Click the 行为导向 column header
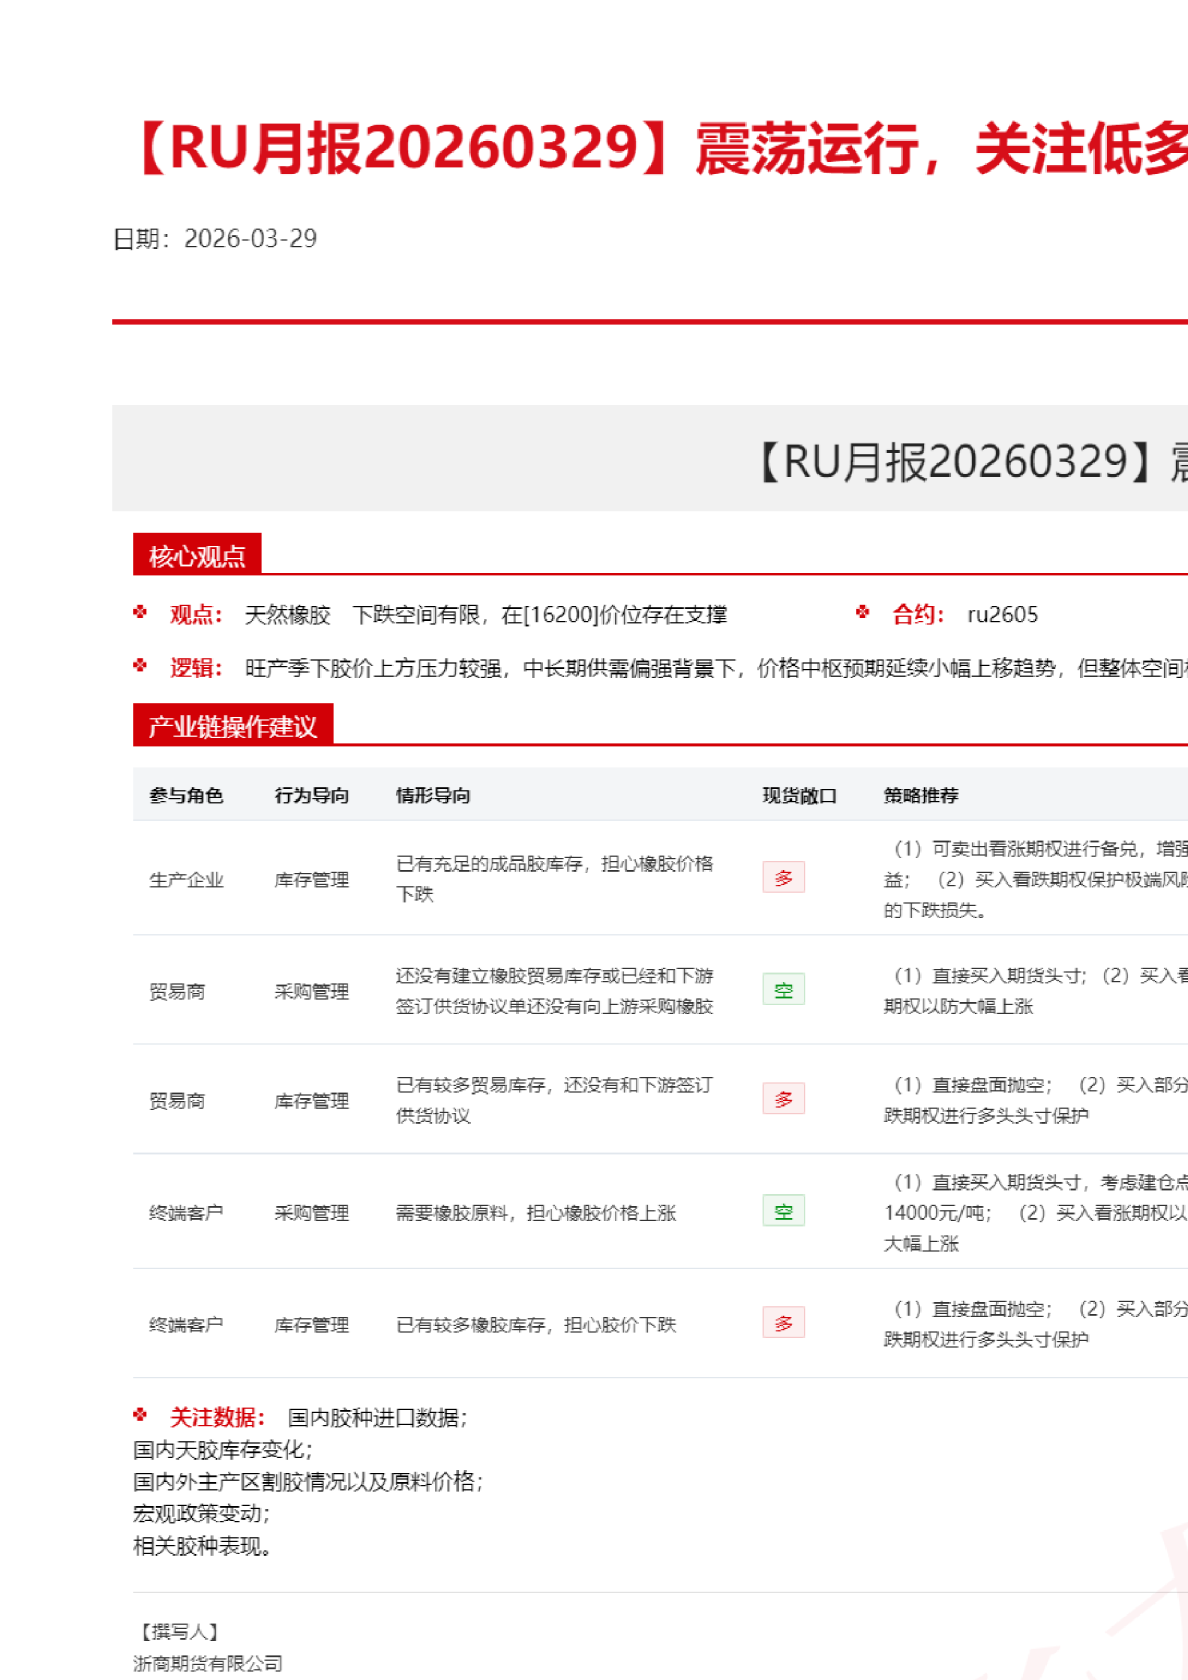This screenshot has width=1188, height=1680. (x=312, y=796)
